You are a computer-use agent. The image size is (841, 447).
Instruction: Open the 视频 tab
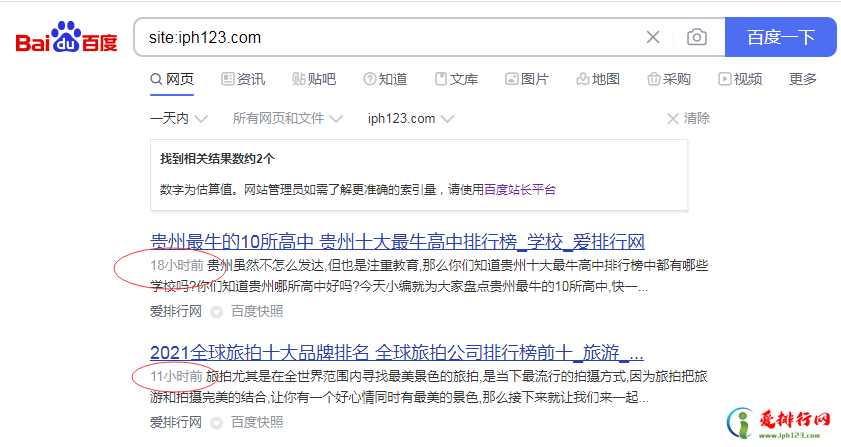tap(740, 79)
